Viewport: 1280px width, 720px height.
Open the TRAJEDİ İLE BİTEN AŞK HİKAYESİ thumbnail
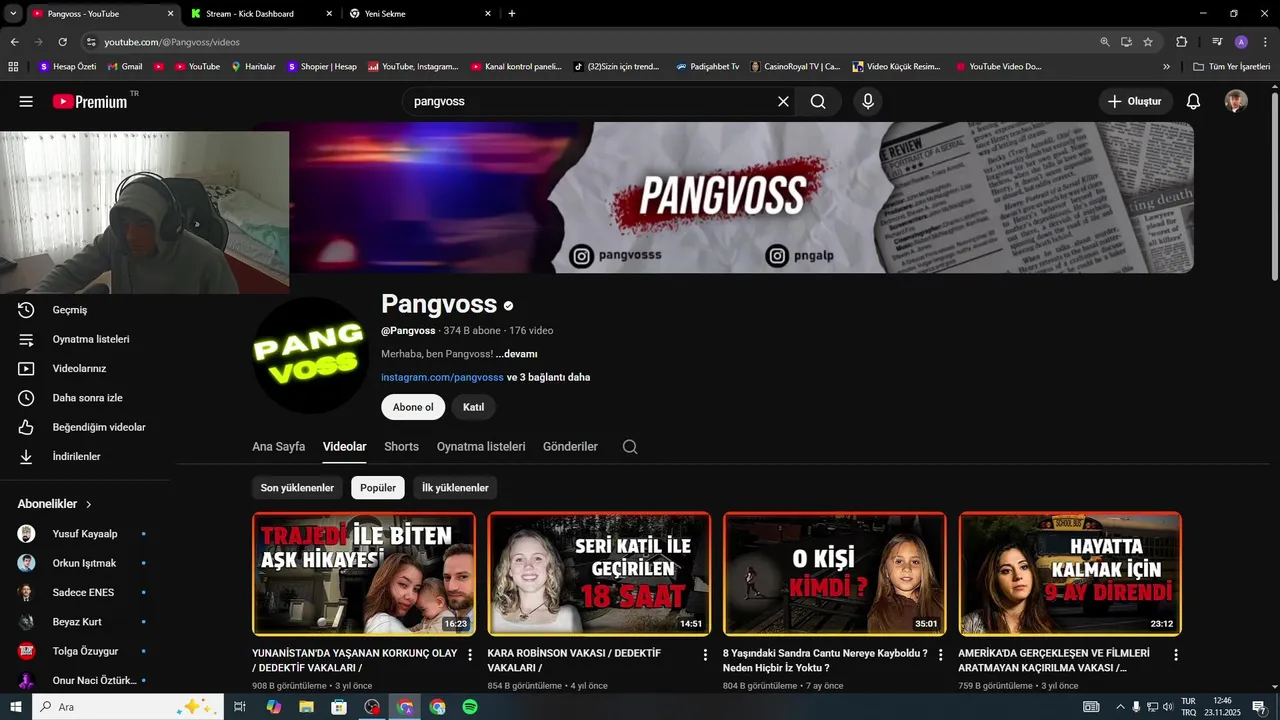coord(364,574)
